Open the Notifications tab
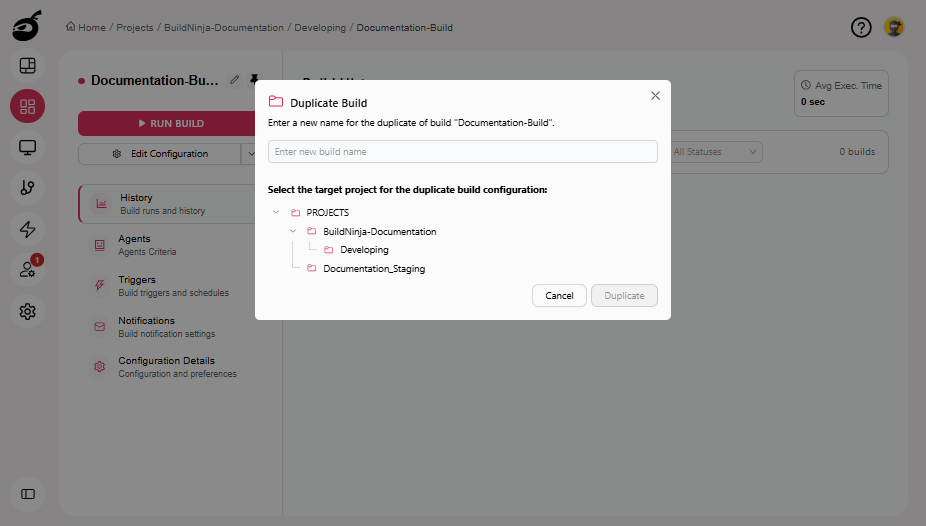 tap(167, 326)
